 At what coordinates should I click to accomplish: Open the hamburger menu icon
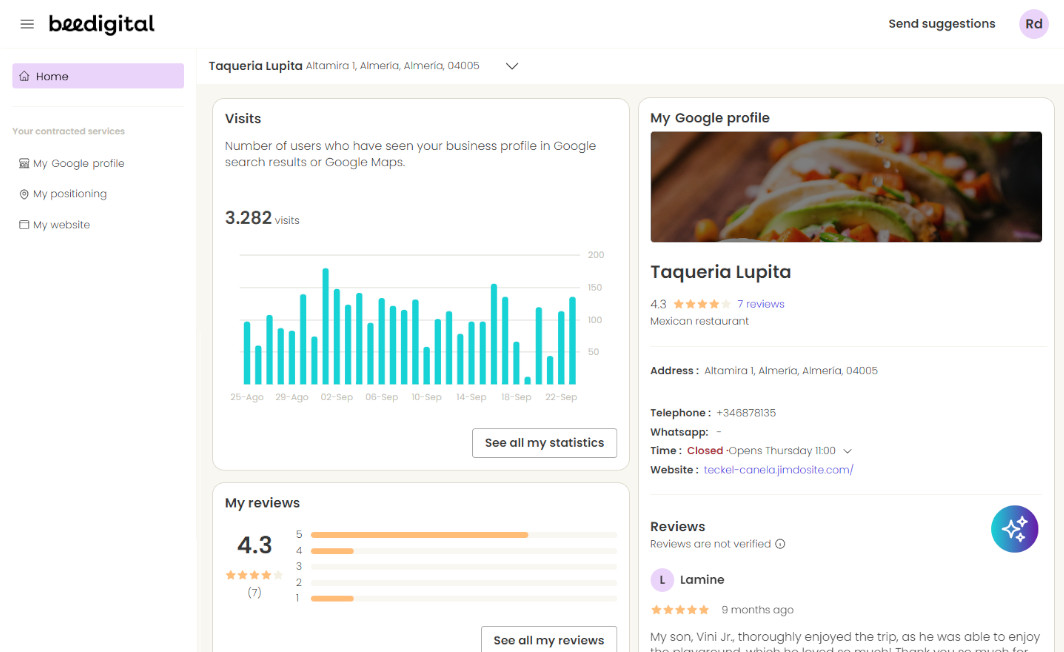[x=27, y=24]
